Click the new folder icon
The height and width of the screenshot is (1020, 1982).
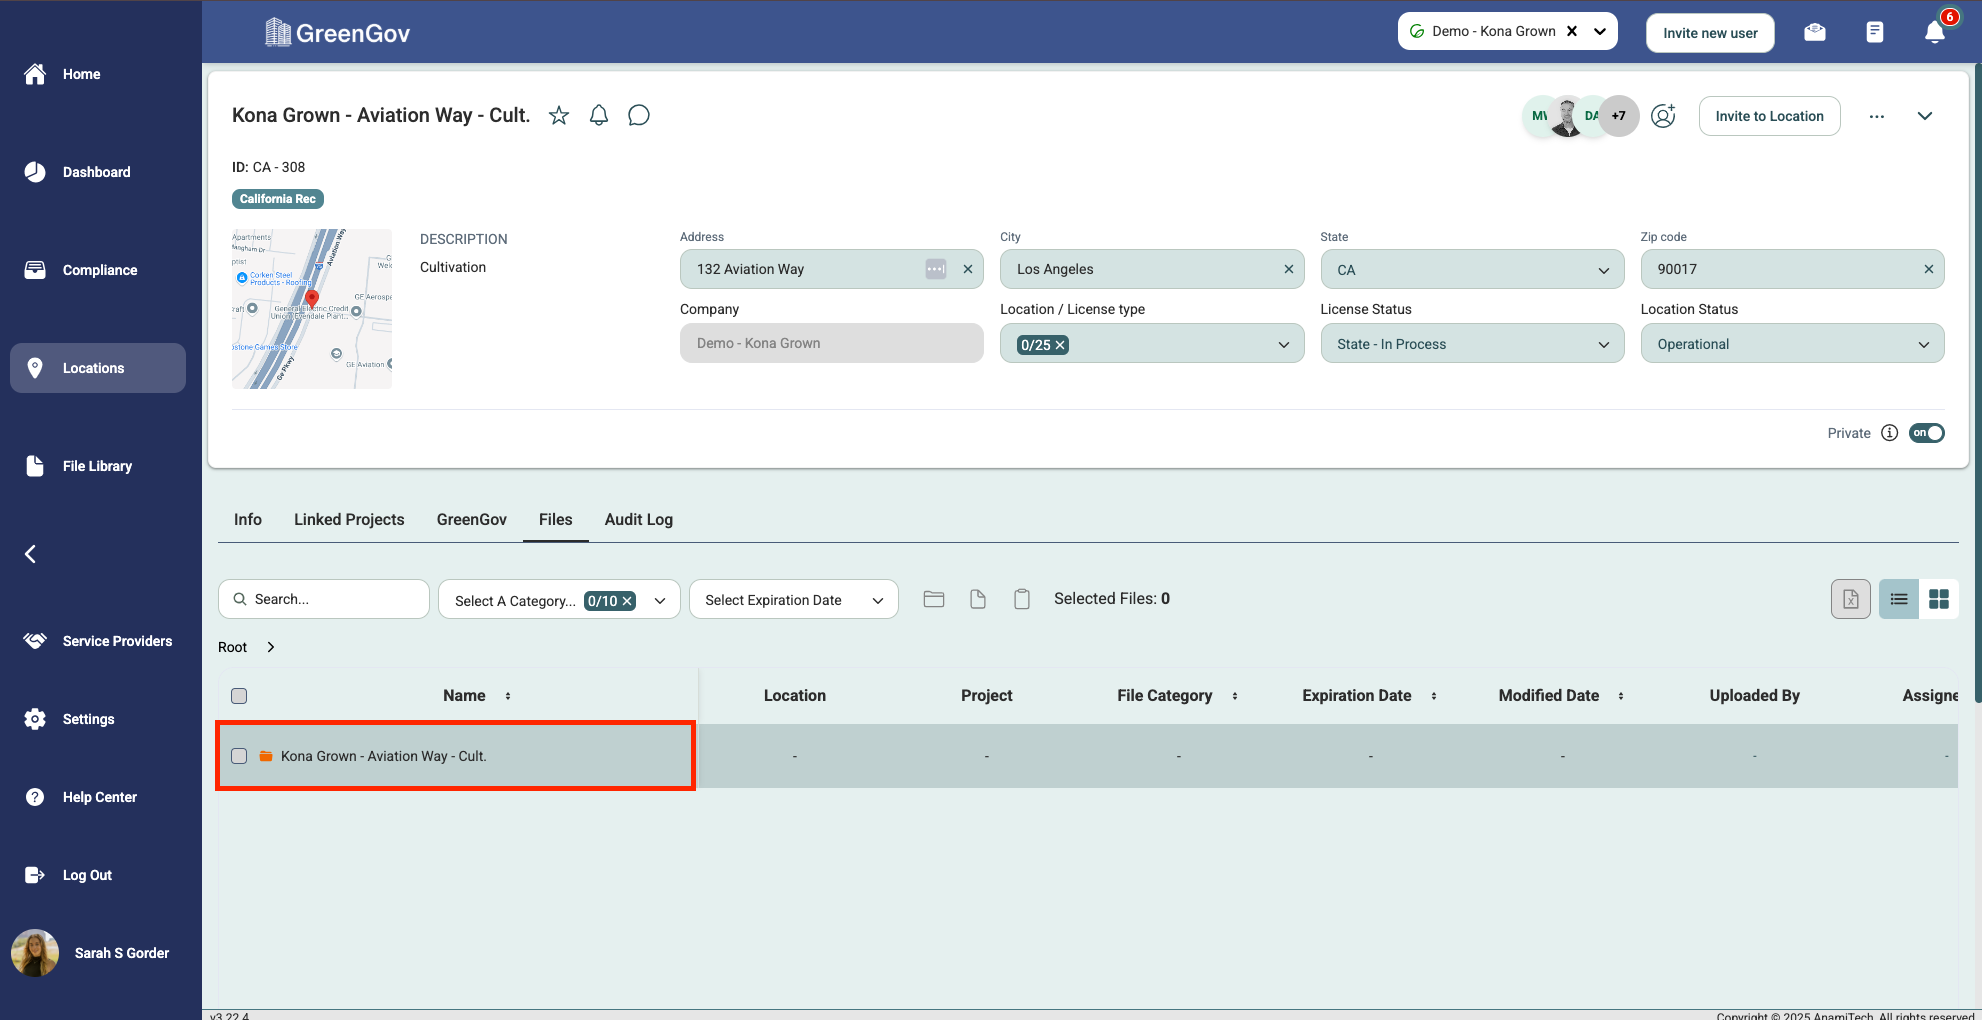tap(934, 599)
